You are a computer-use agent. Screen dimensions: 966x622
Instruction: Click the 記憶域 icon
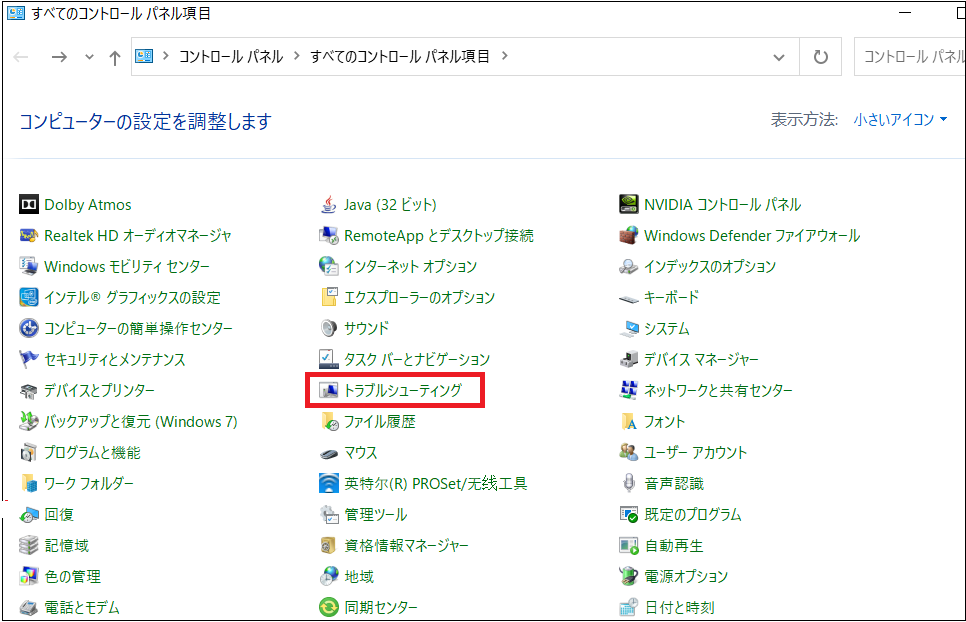pos(28,546)
